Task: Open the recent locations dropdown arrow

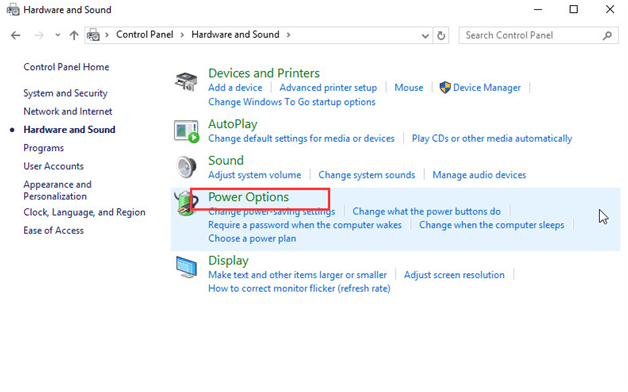Action: [58, 35]
